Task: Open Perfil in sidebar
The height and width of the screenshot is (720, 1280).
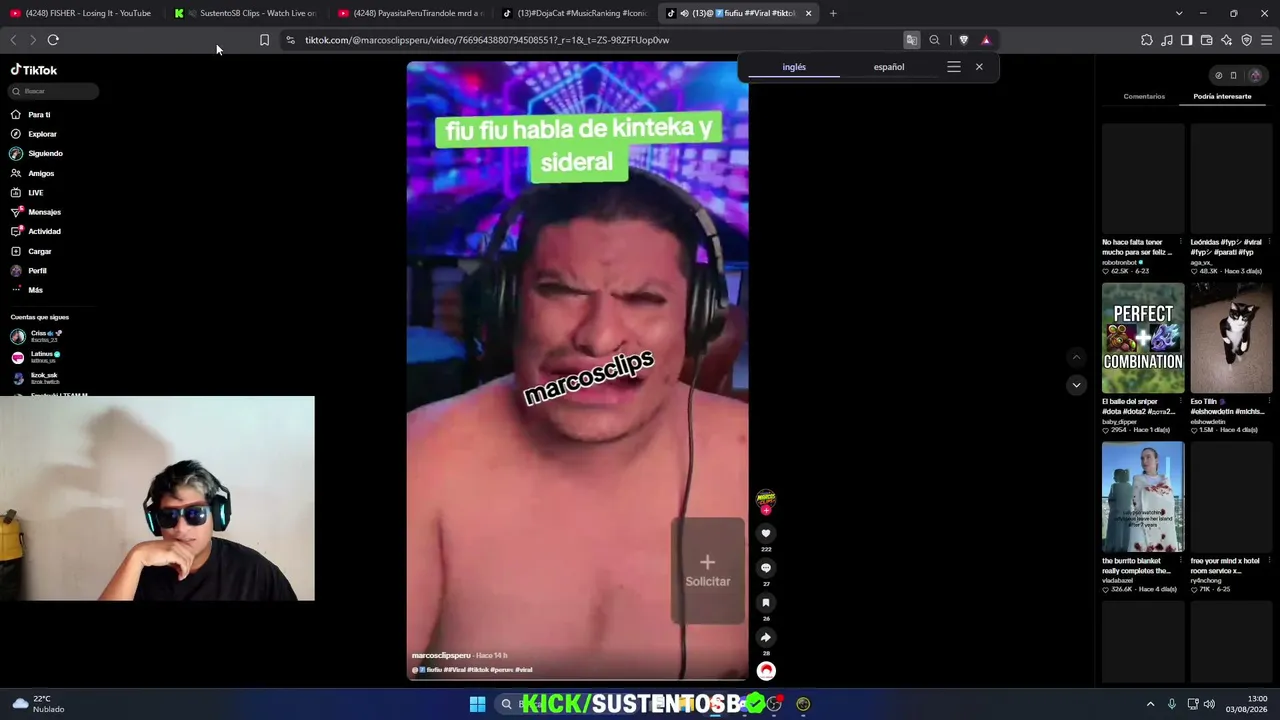Action: click(29, 271)
